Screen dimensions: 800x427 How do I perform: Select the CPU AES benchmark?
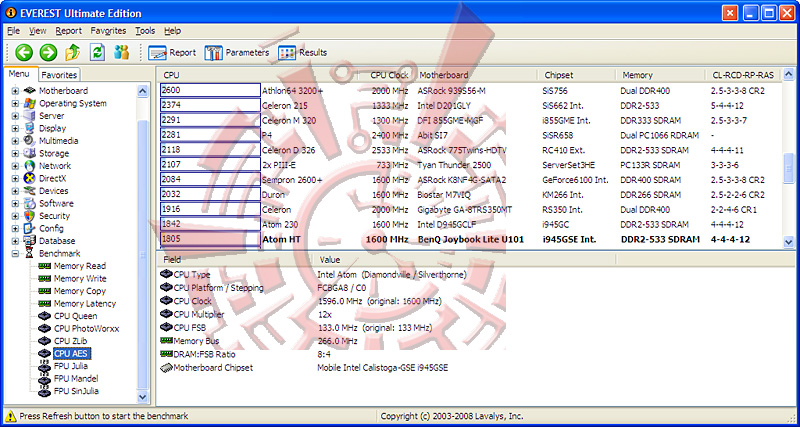coord(72,354)
